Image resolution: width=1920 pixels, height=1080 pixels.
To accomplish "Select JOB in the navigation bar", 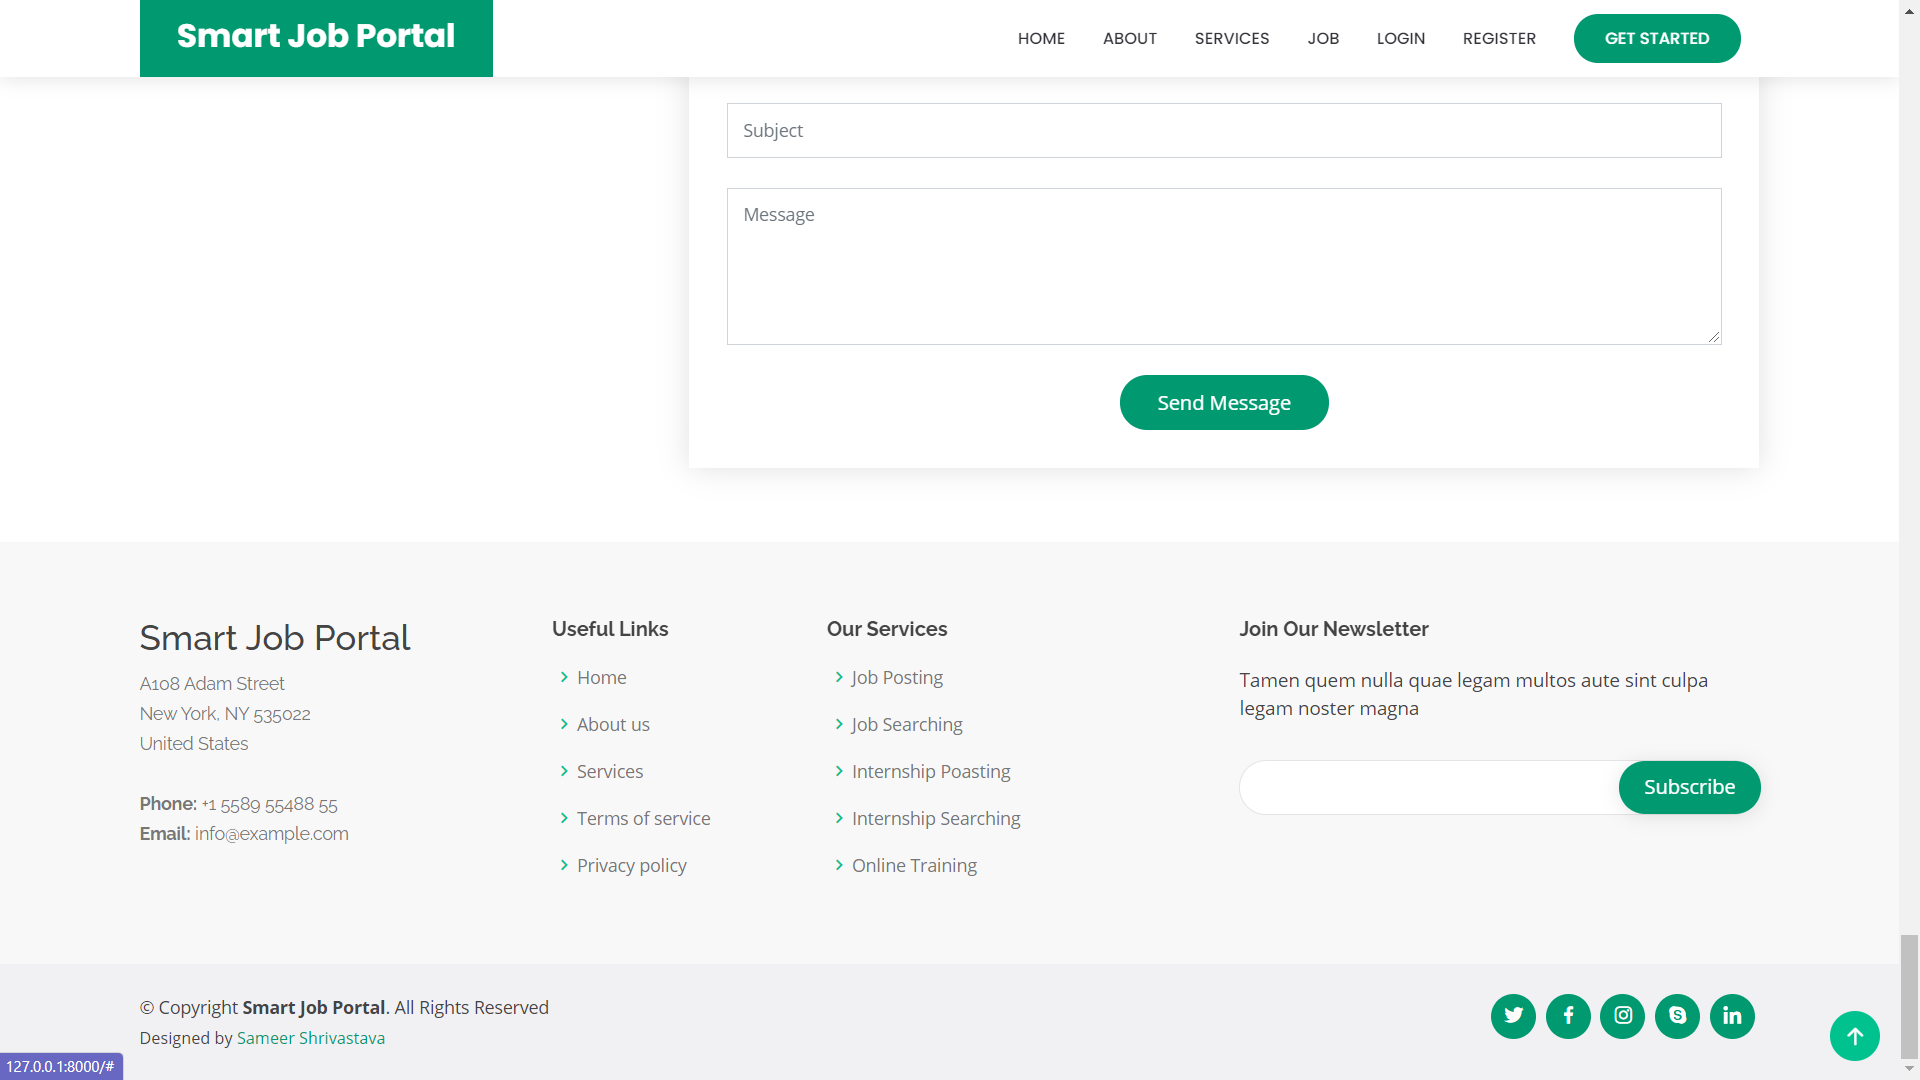I will pyautogui.click(x=1322, y=38).
